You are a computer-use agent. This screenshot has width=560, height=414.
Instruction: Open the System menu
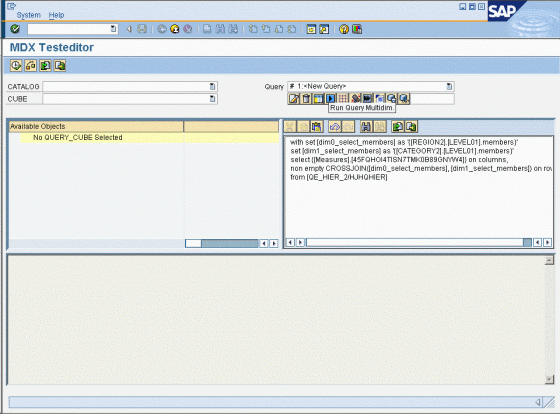point(29,15)
